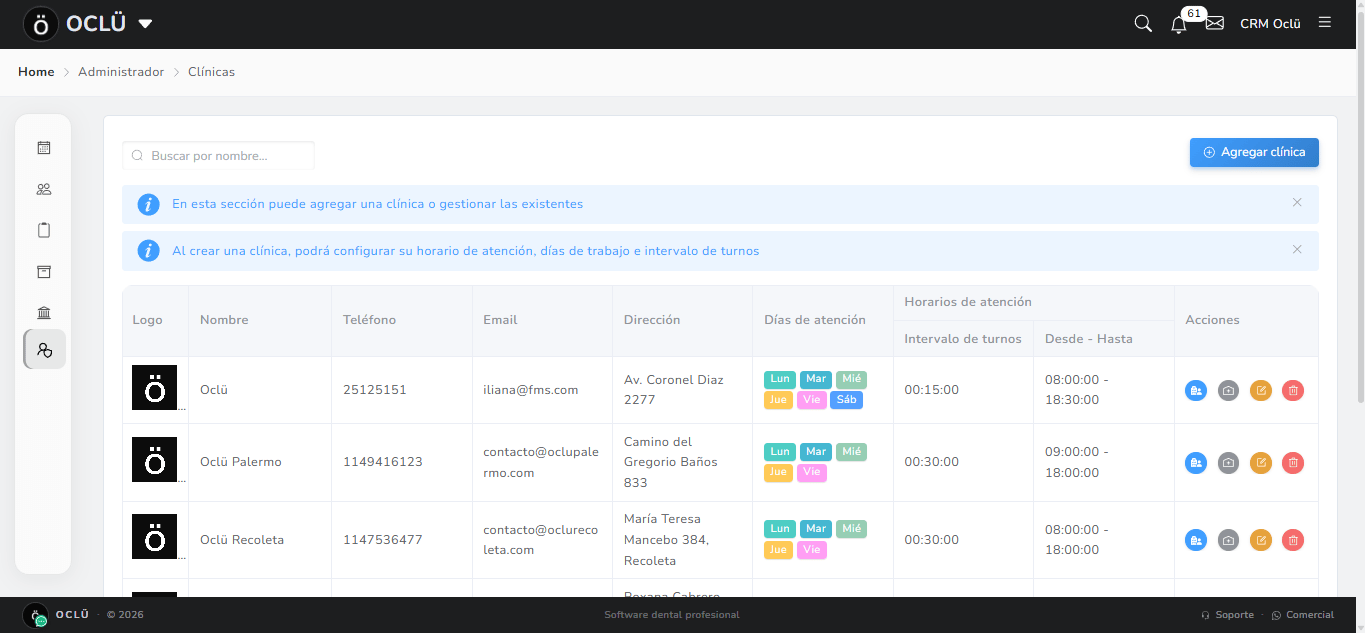
Task: Click the gray medical kit icon for Oclü row
Action: coord(1228,390)
